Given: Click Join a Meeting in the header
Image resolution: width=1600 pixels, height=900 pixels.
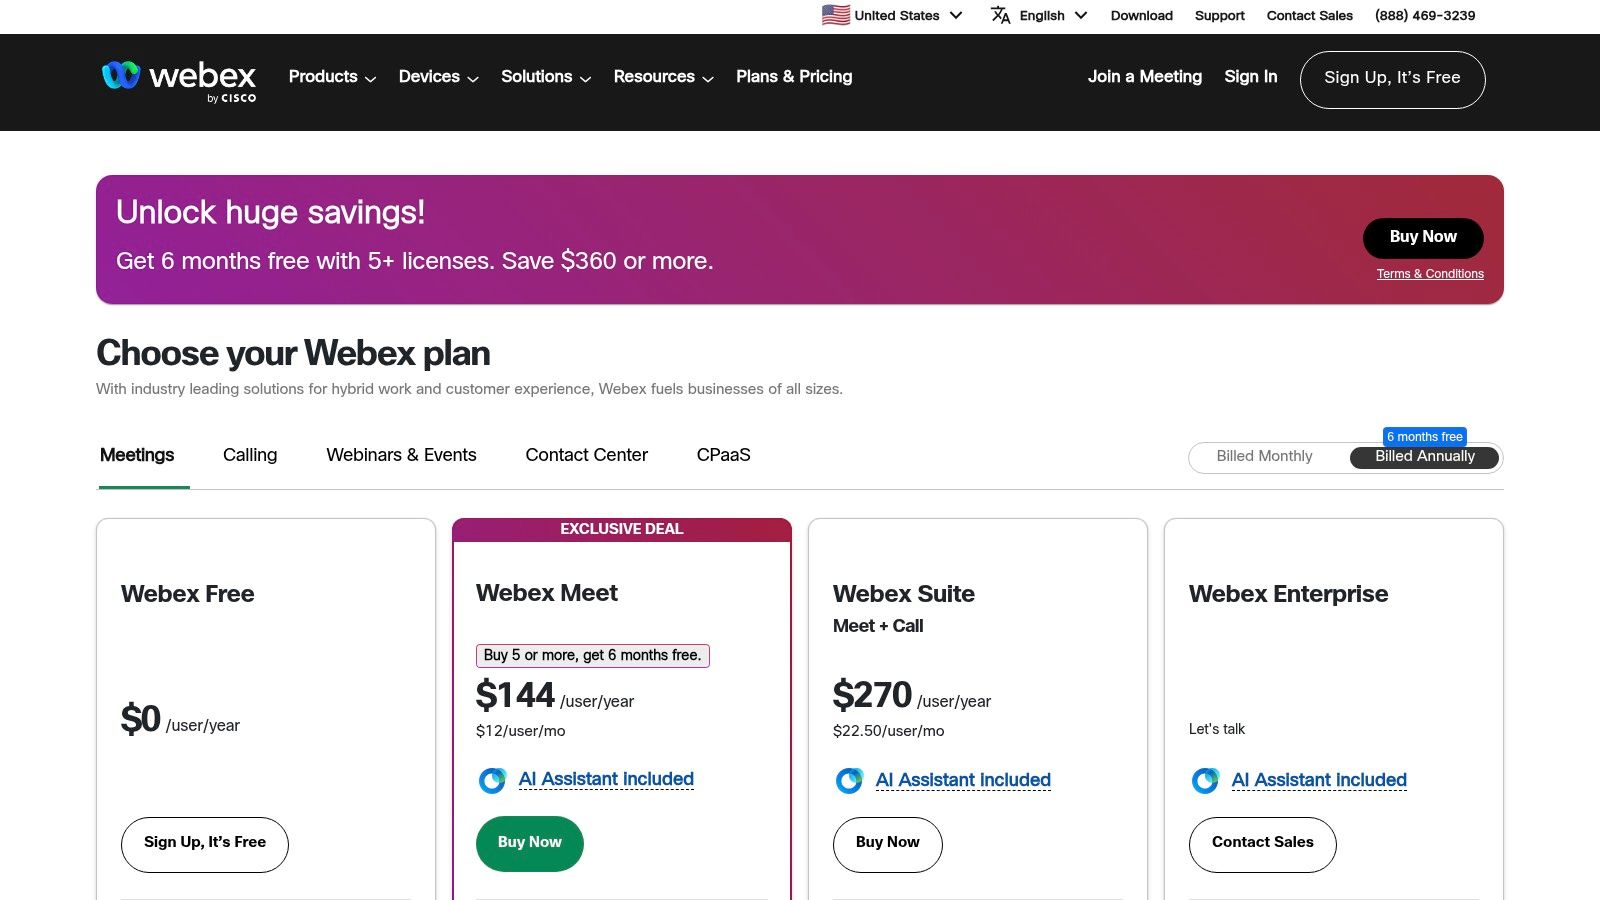Looking at the screenshot, I should pos(1144,77).
